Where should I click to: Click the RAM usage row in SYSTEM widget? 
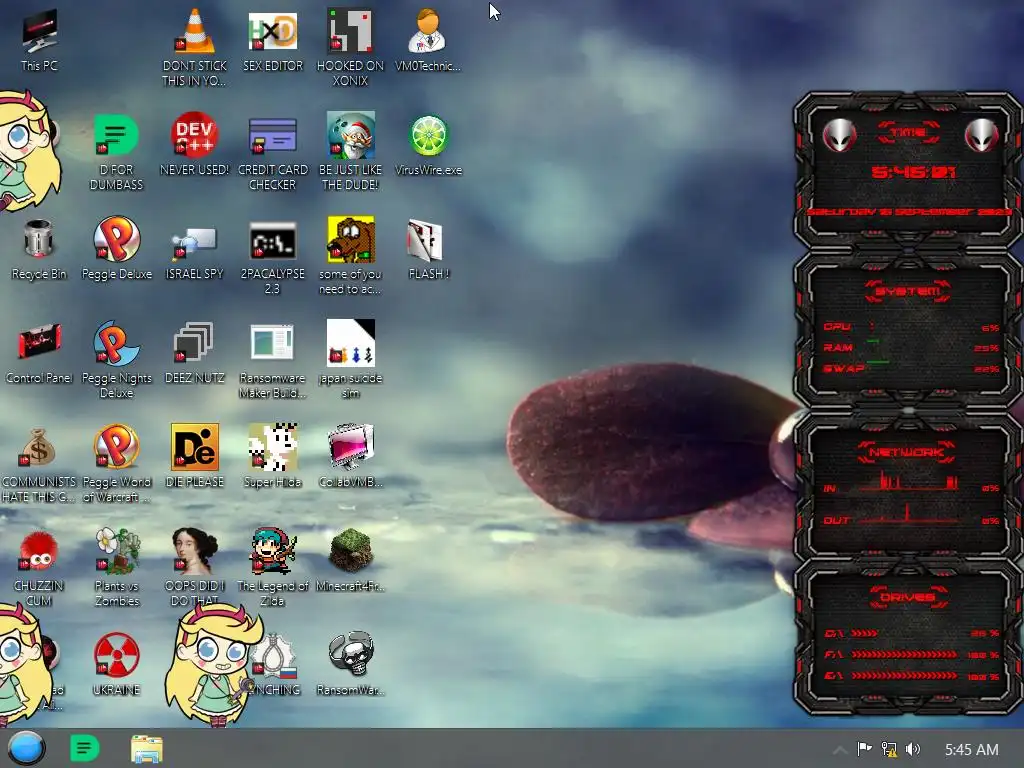910,347
